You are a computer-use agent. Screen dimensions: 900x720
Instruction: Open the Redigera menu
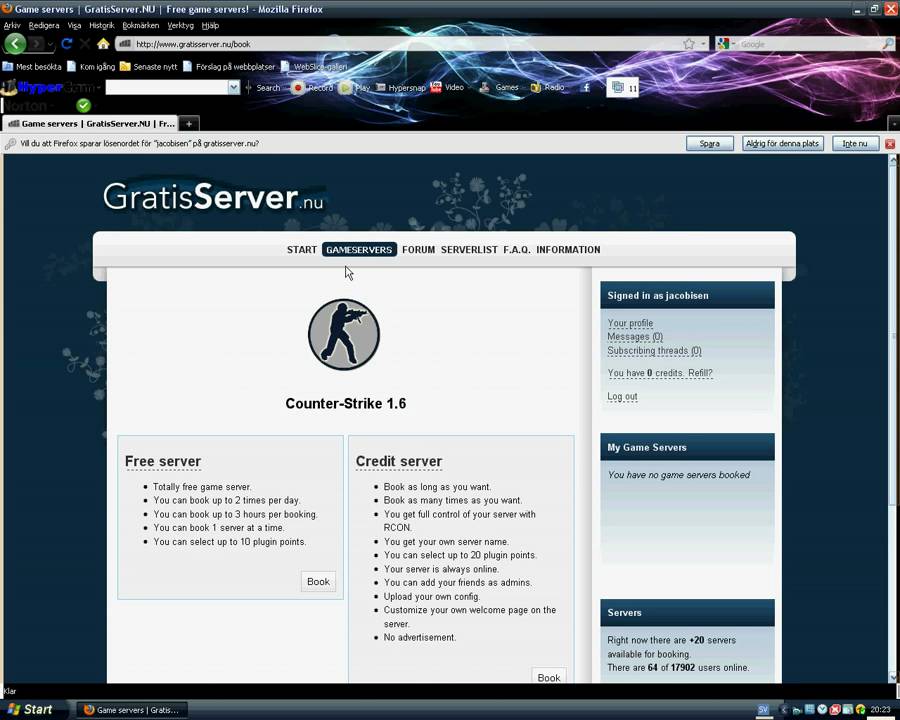tap(44, 25)
